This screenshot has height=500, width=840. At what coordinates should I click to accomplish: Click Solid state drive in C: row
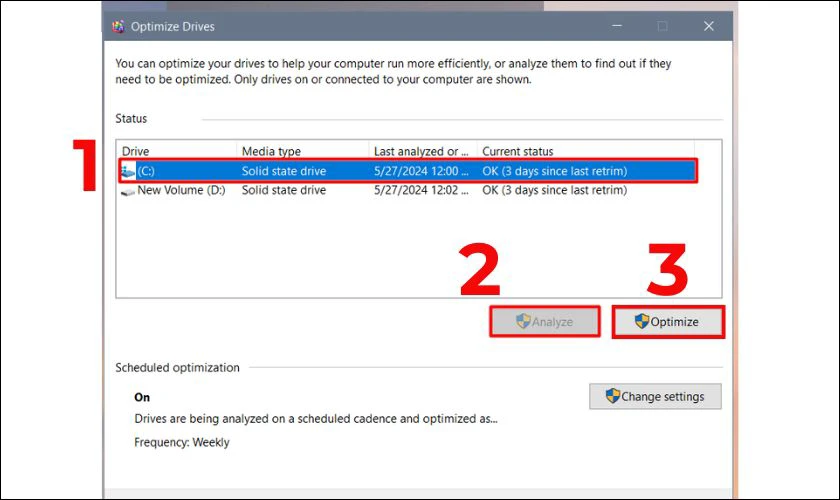pyautogui.click(x=284, y=171)
